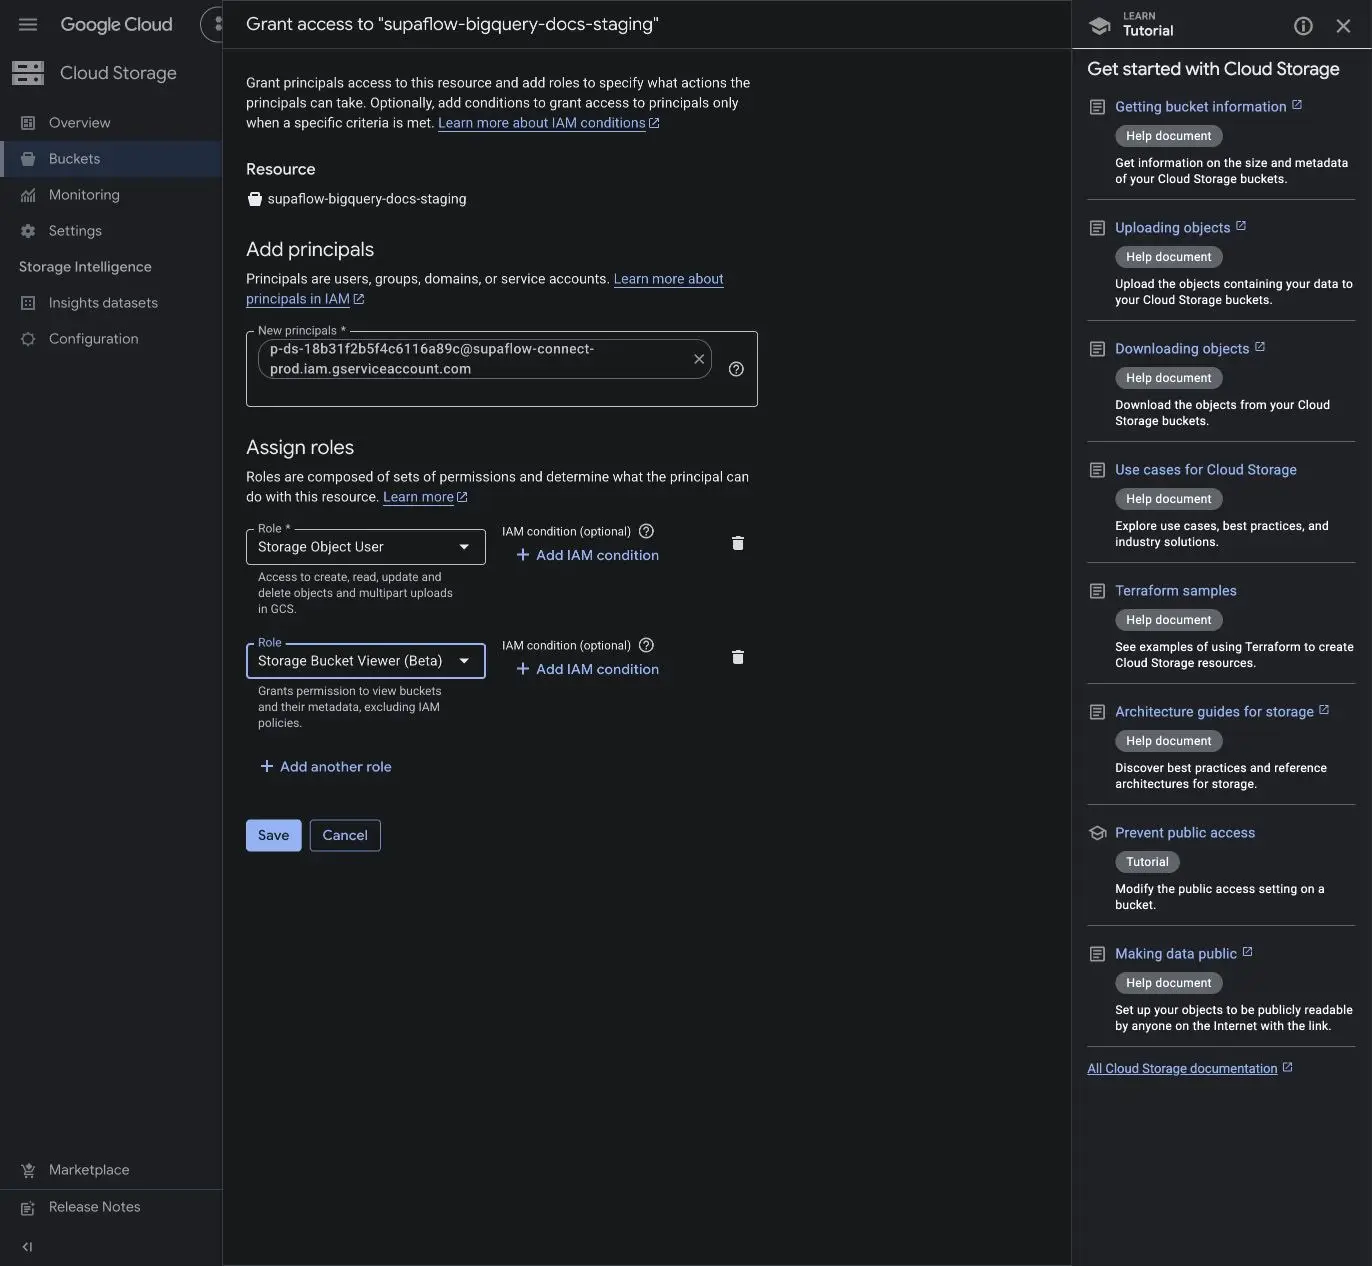Click the Insights datasets icon

[28, 303]
